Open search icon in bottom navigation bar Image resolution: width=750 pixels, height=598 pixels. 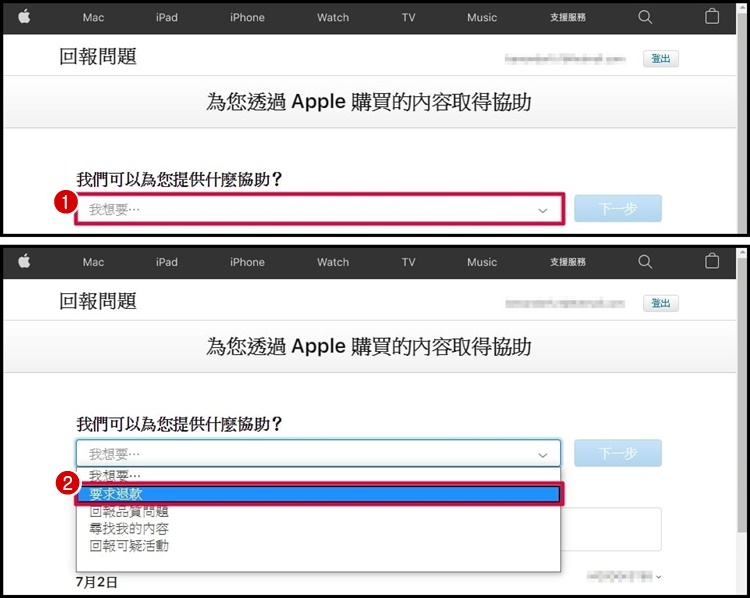645,262
